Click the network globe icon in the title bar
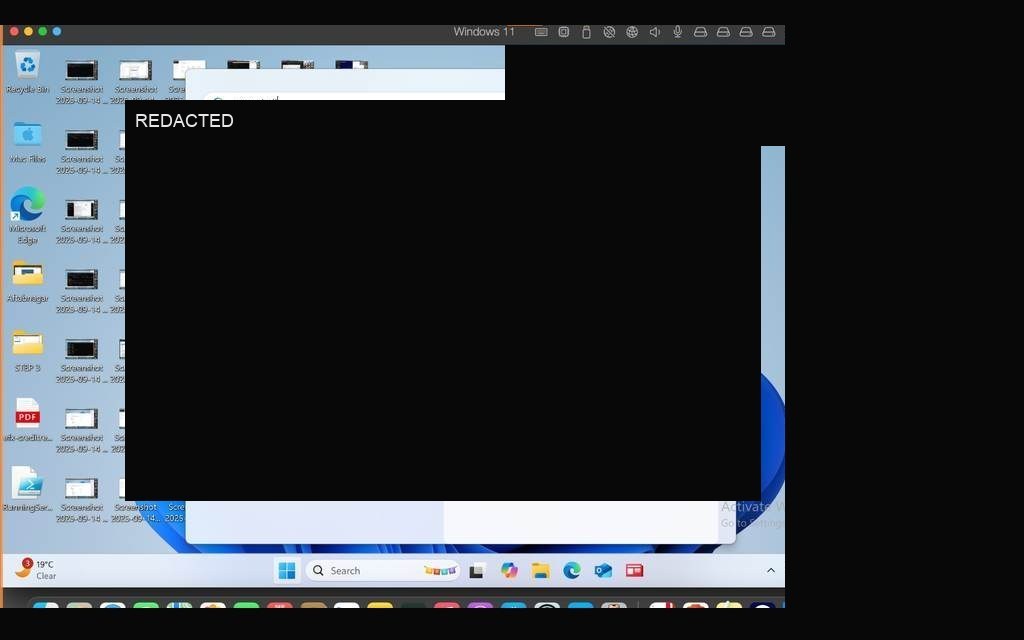This screenshot has width=1024, height=640. [x=632, y=31]
